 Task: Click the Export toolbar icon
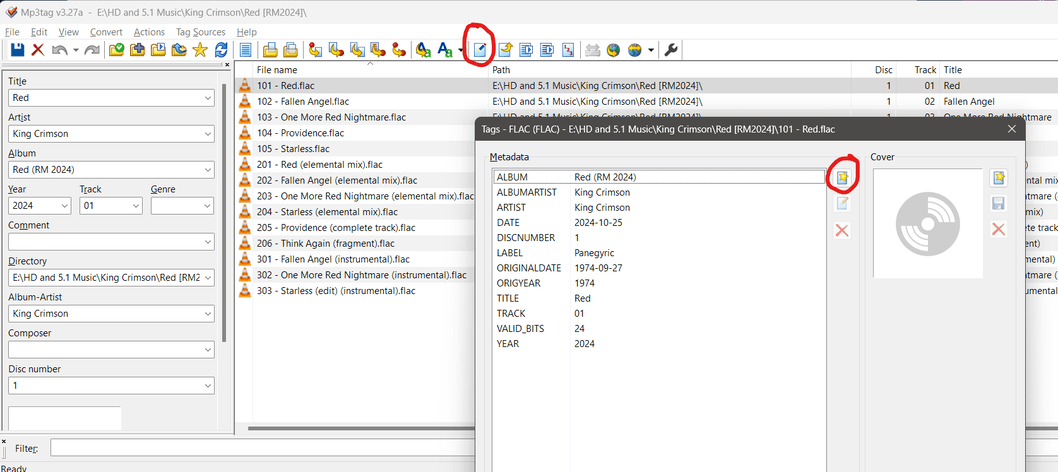pos(505,50)
